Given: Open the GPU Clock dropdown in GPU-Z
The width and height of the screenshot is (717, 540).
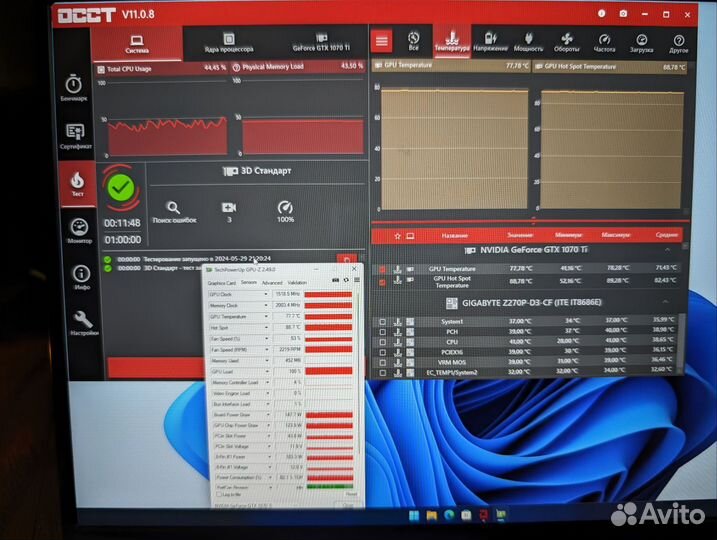Looking at the screenshot, I should tap(267, 295).
